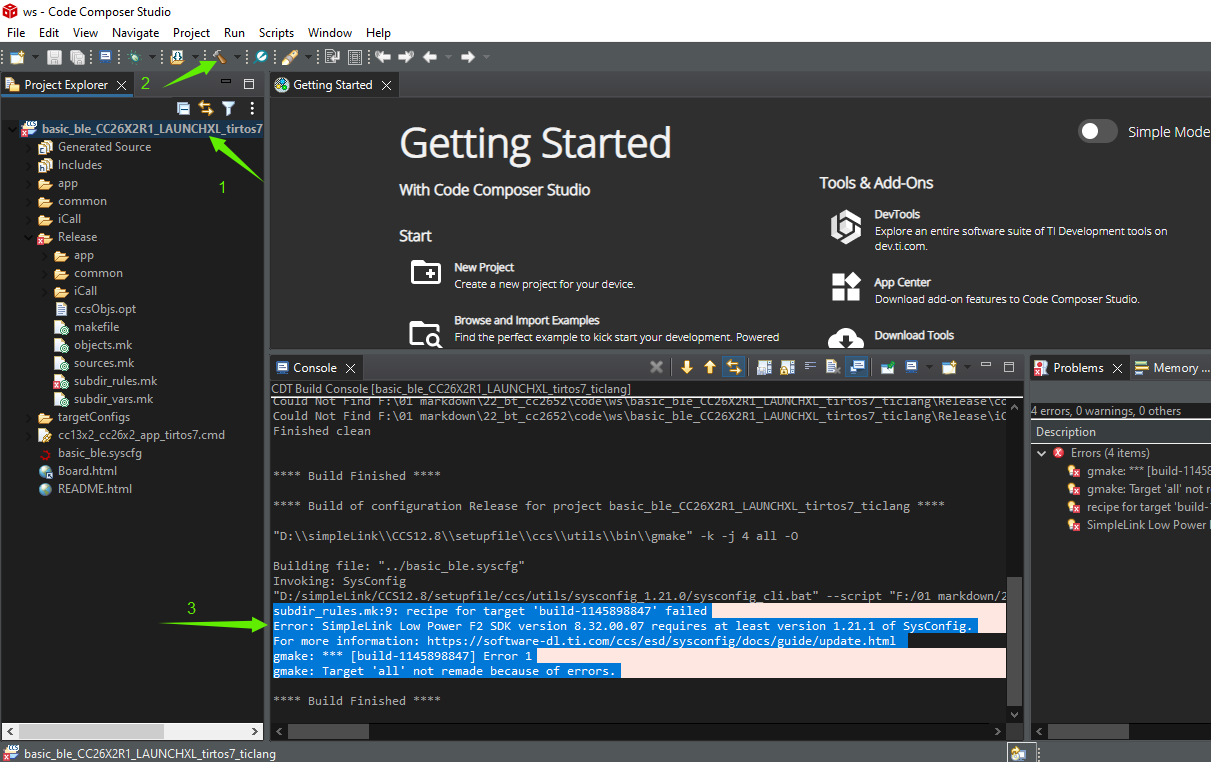Start Debug using the bug icon
Viewport: 1211px width, 762px height.
(134, 57)
